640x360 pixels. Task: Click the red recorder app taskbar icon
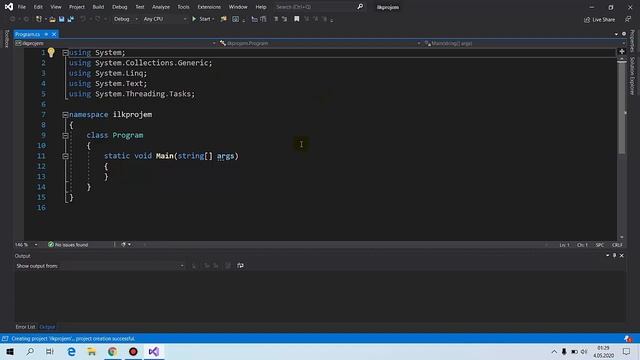pyautogui.click(x=133, y=351)
